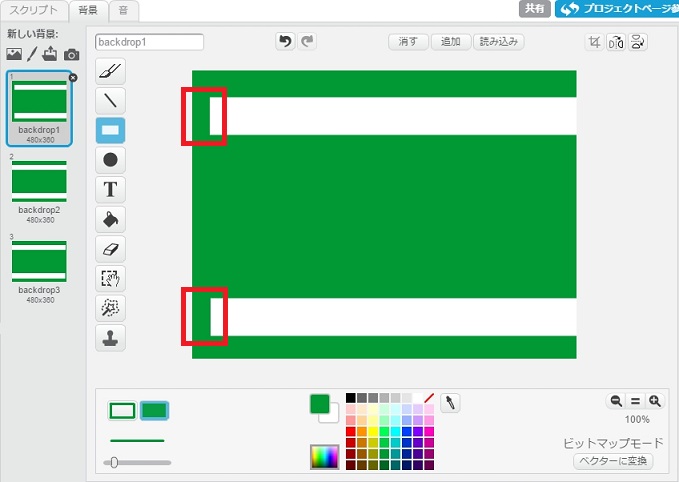Choose the Select region tool

click(110, 278)
